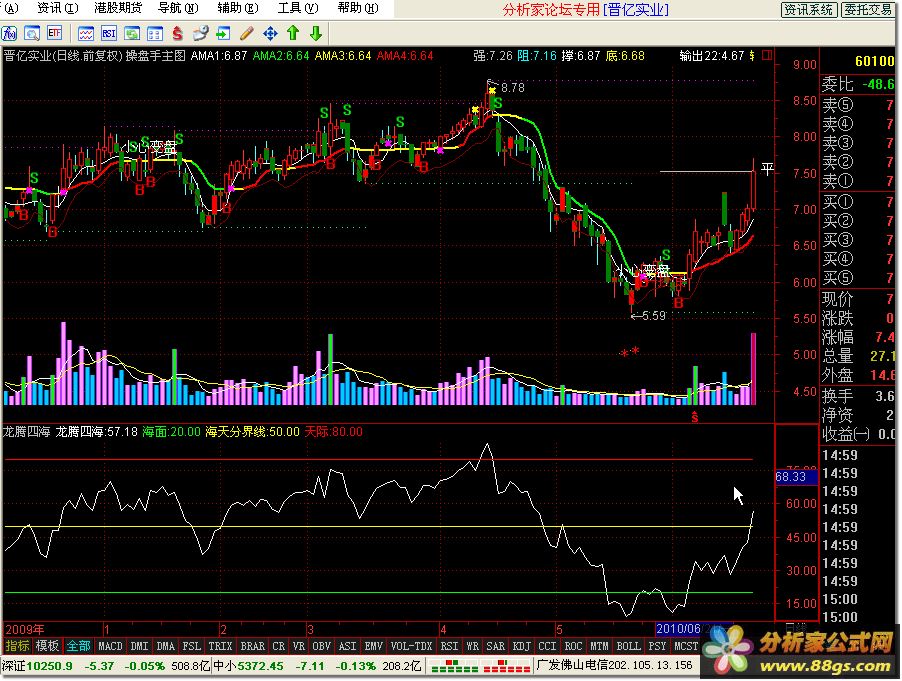Select the TRIX indicator tab

[220, 646]
